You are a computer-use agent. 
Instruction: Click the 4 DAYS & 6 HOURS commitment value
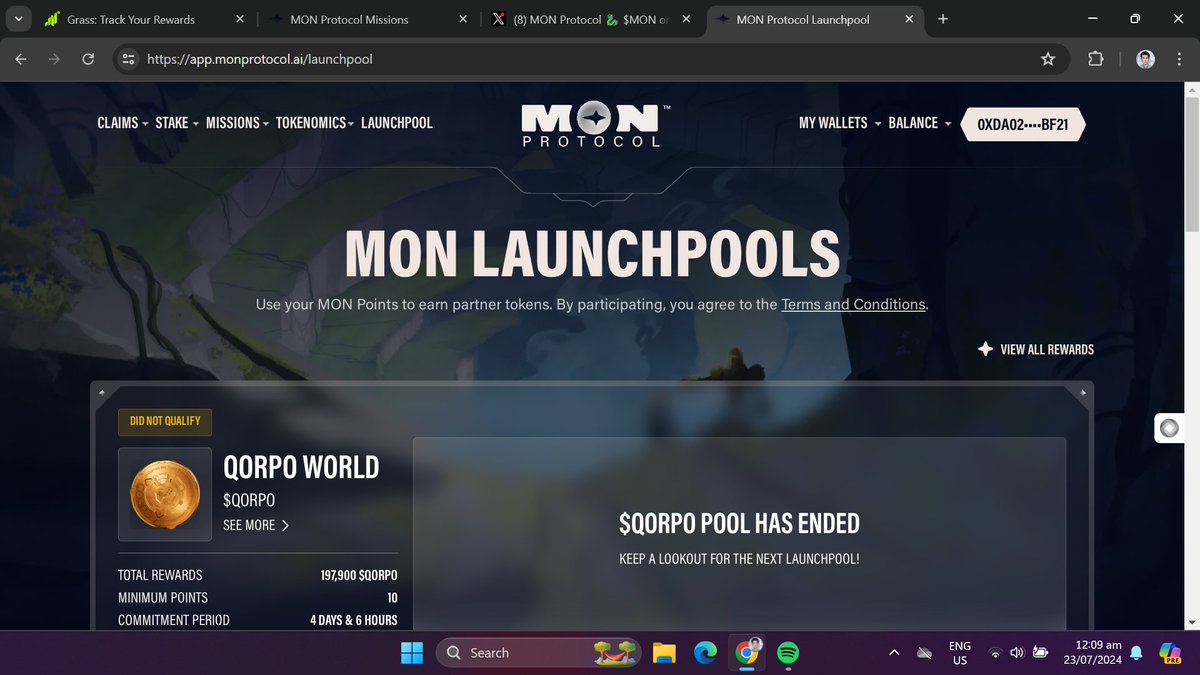click(353, 620)
